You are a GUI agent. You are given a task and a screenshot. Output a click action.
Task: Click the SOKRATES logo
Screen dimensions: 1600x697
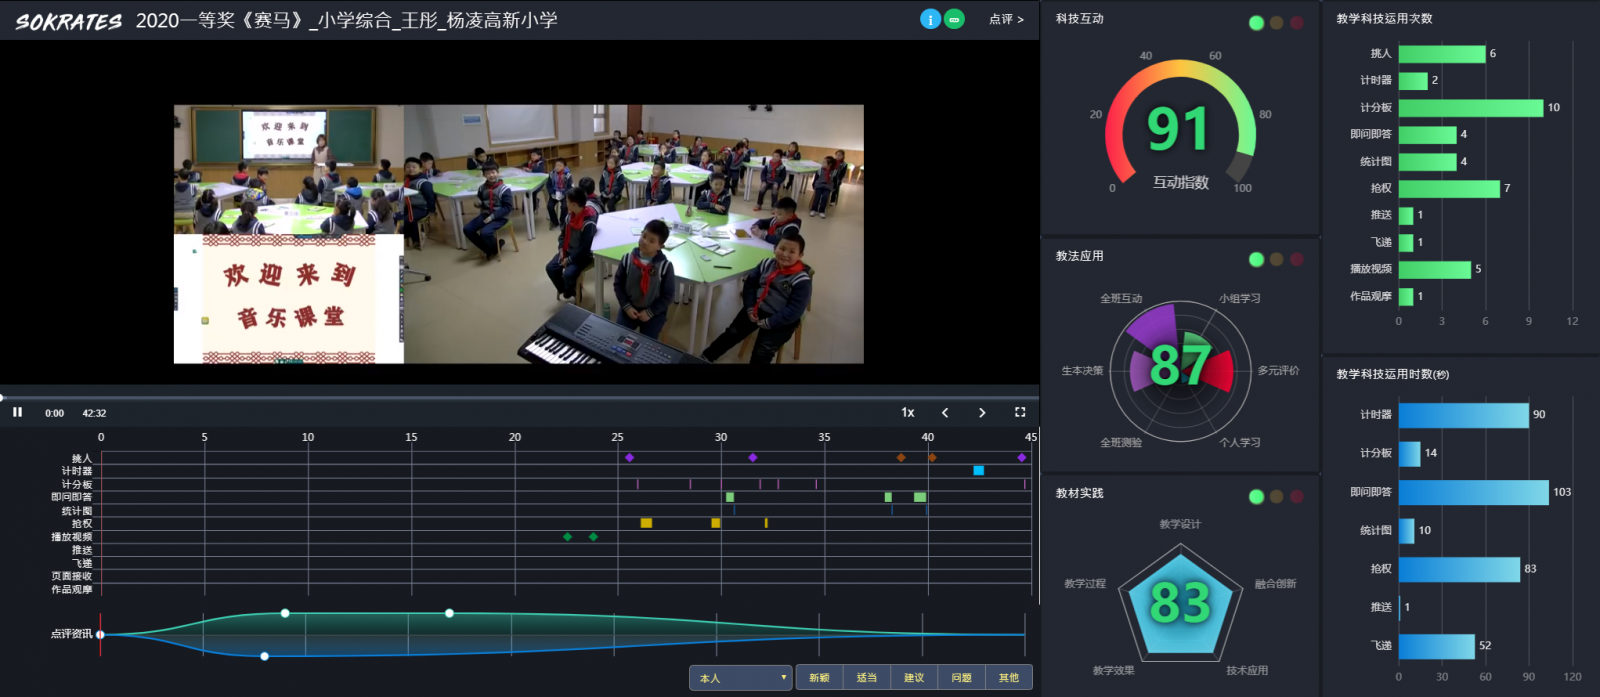click(x=68, y=21)
